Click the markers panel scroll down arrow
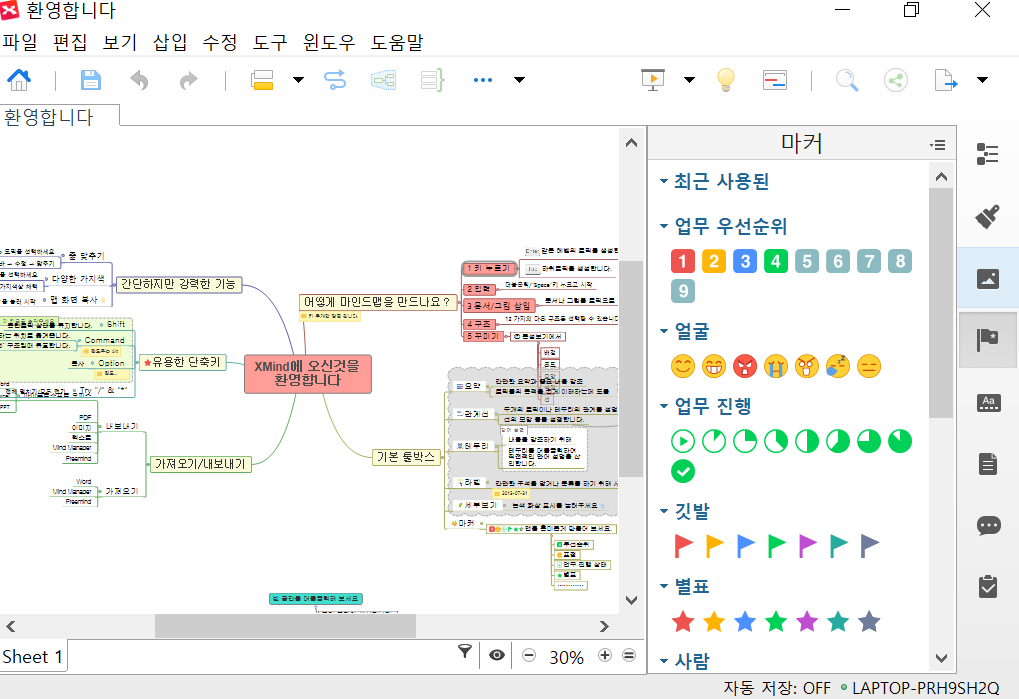Screen dimensions: 1019x699 941,659
